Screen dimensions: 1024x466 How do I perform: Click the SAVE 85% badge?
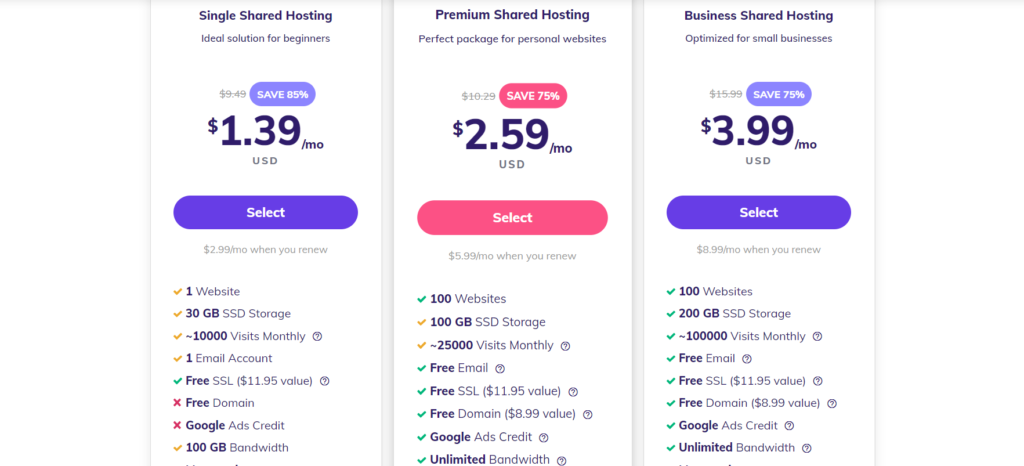point(282,94)
